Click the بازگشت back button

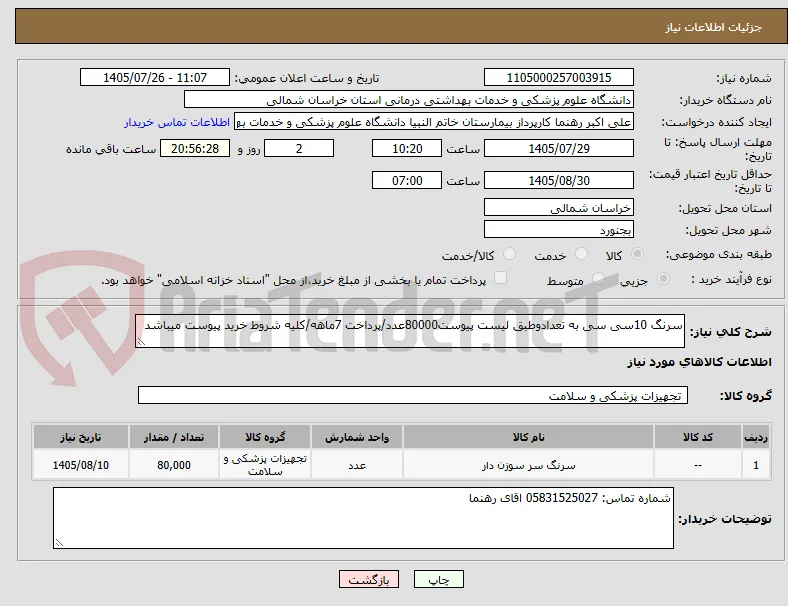[369, 579]
